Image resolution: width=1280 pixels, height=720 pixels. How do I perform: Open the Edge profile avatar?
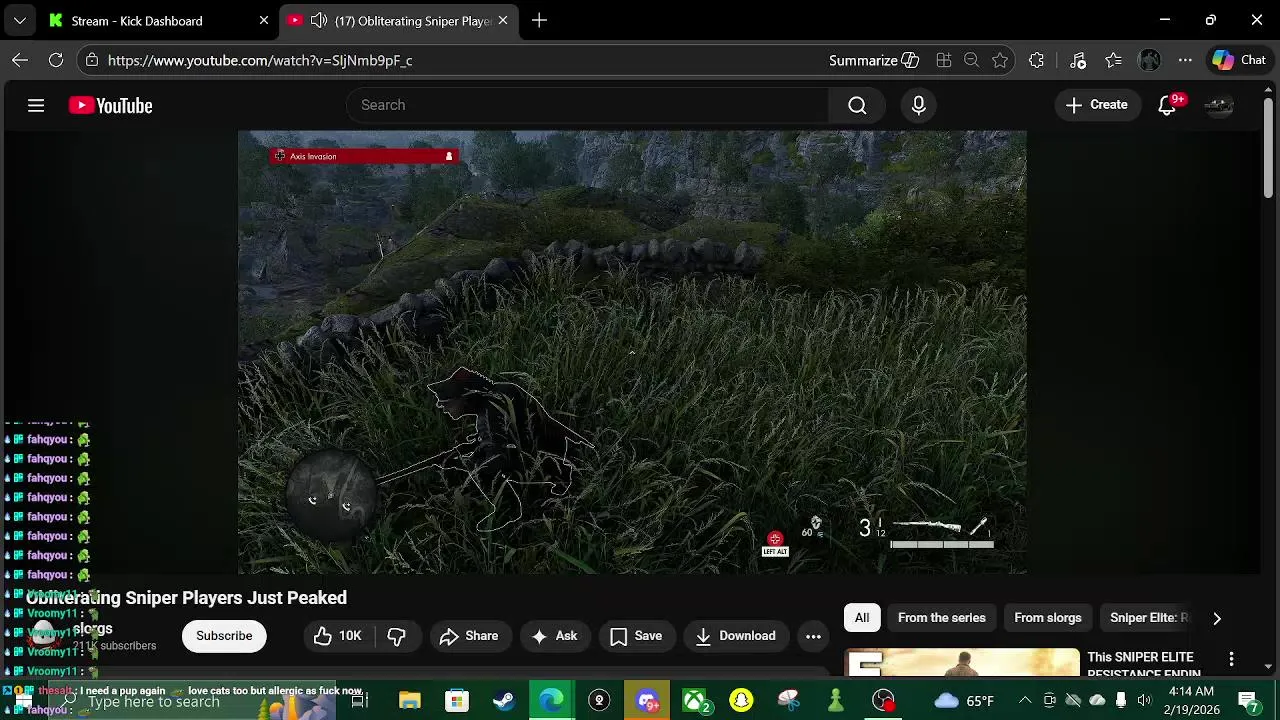point(1149,60)
